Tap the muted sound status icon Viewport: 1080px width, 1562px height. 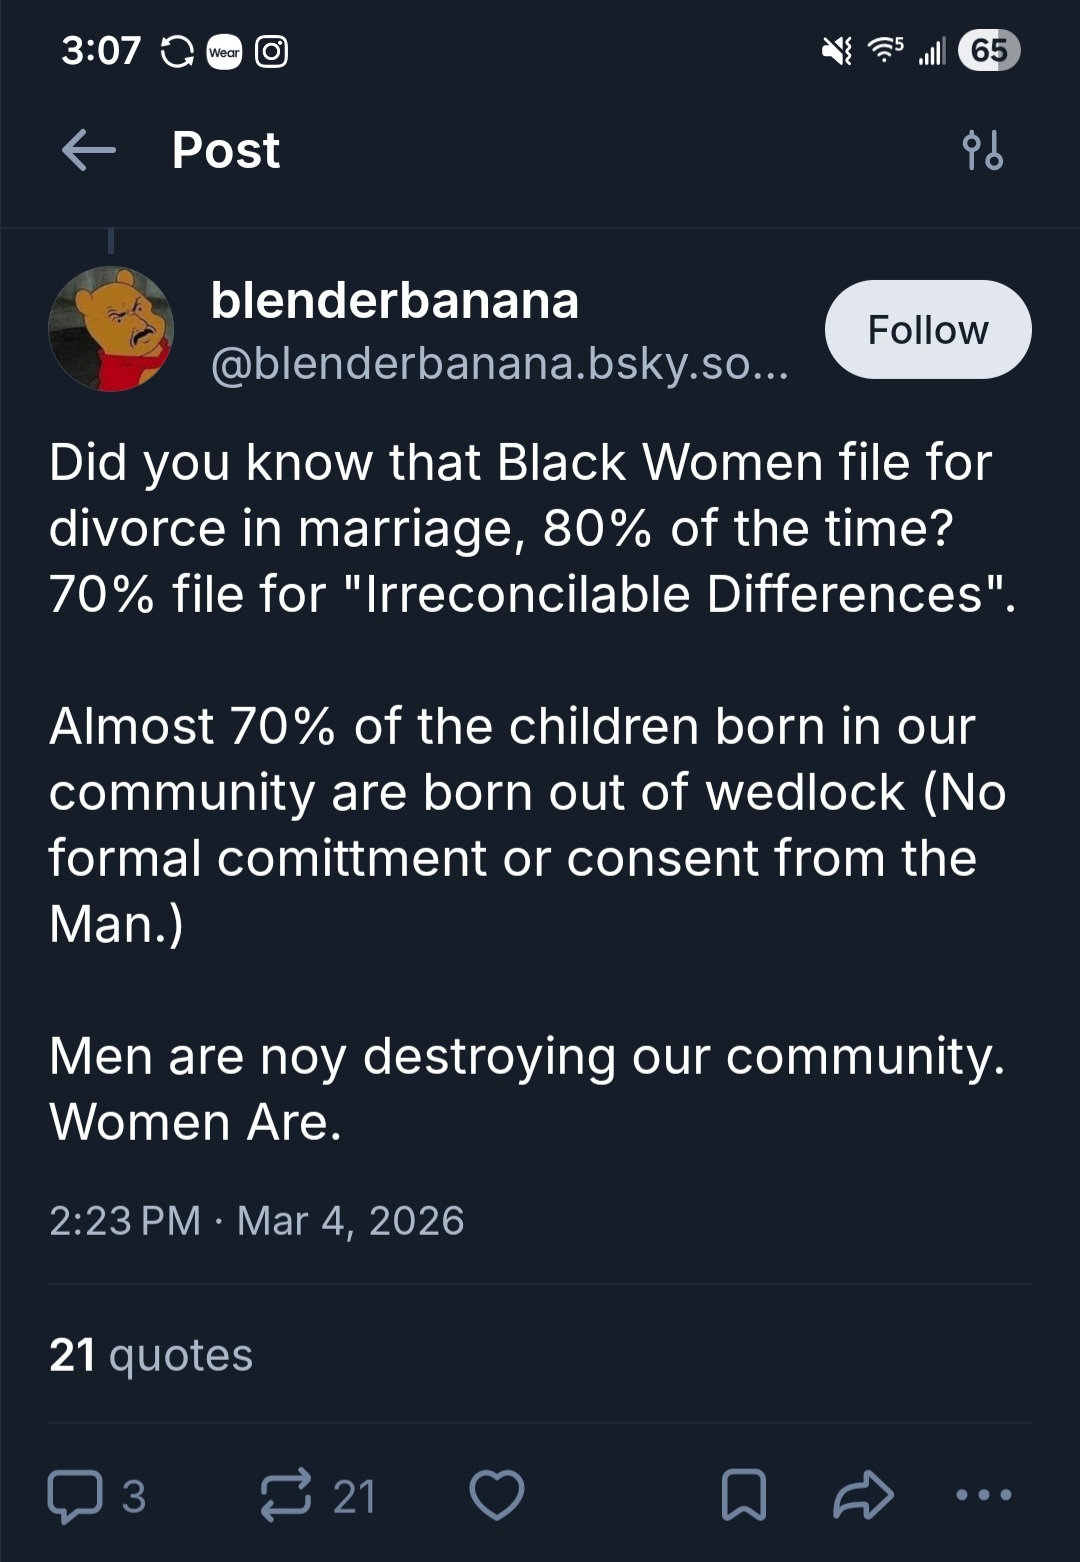click(x=836, y=50)
